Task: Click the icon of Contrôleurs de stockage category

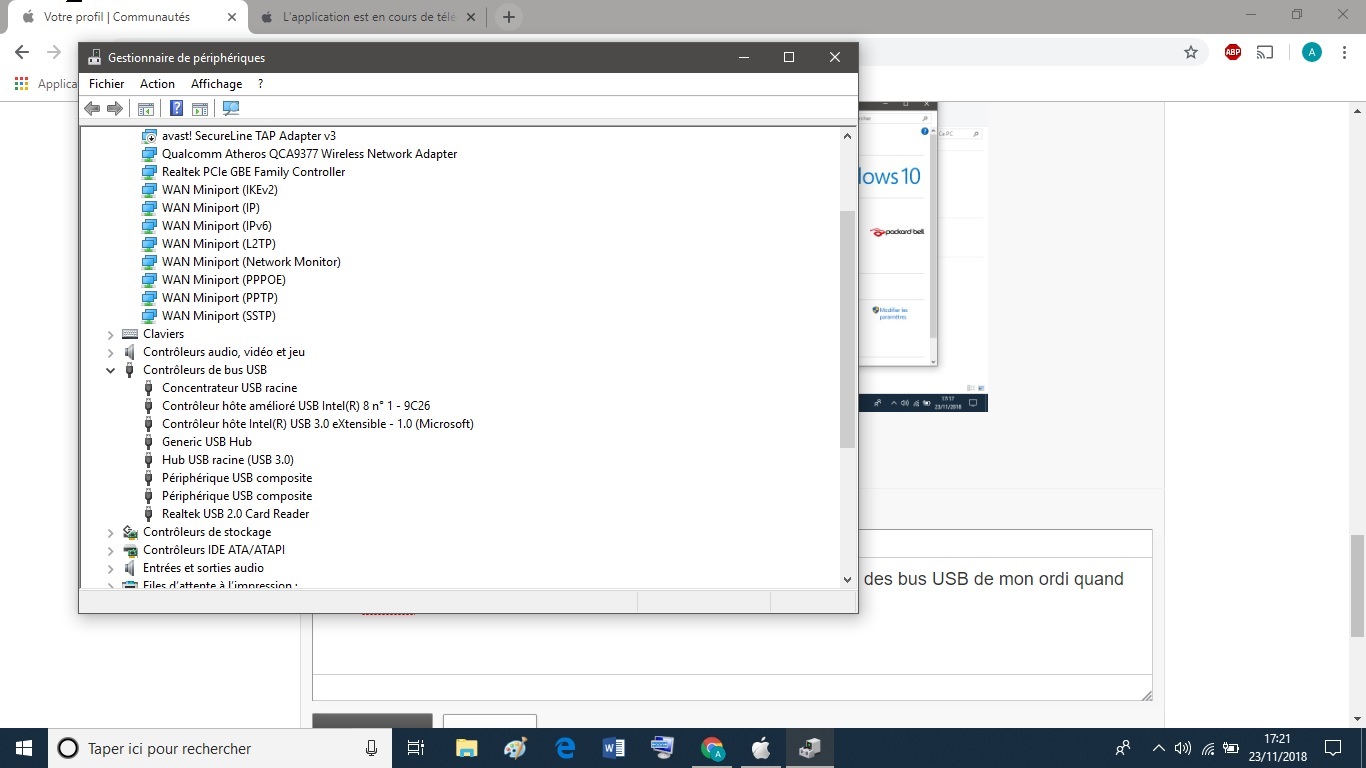Action: click(x=130, y=532)
